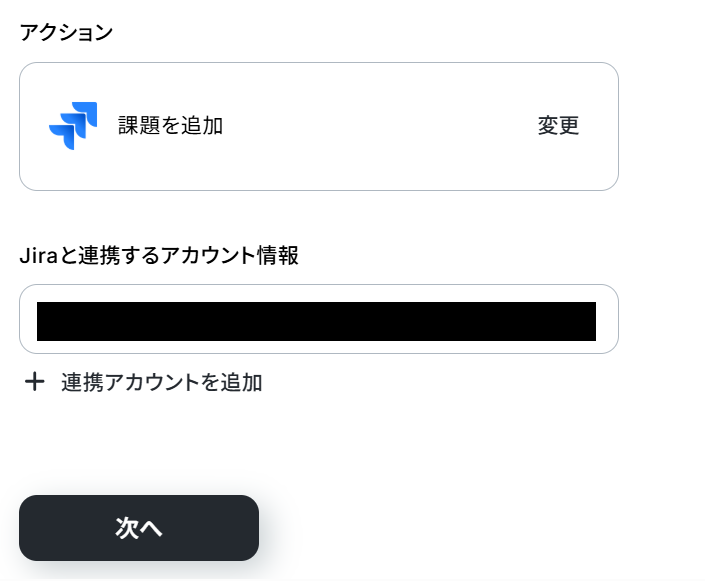The width and height of the screenshot is (705, 581).
Task: Click the blue Jira icon in action card
Action: (x=73, y=125)
